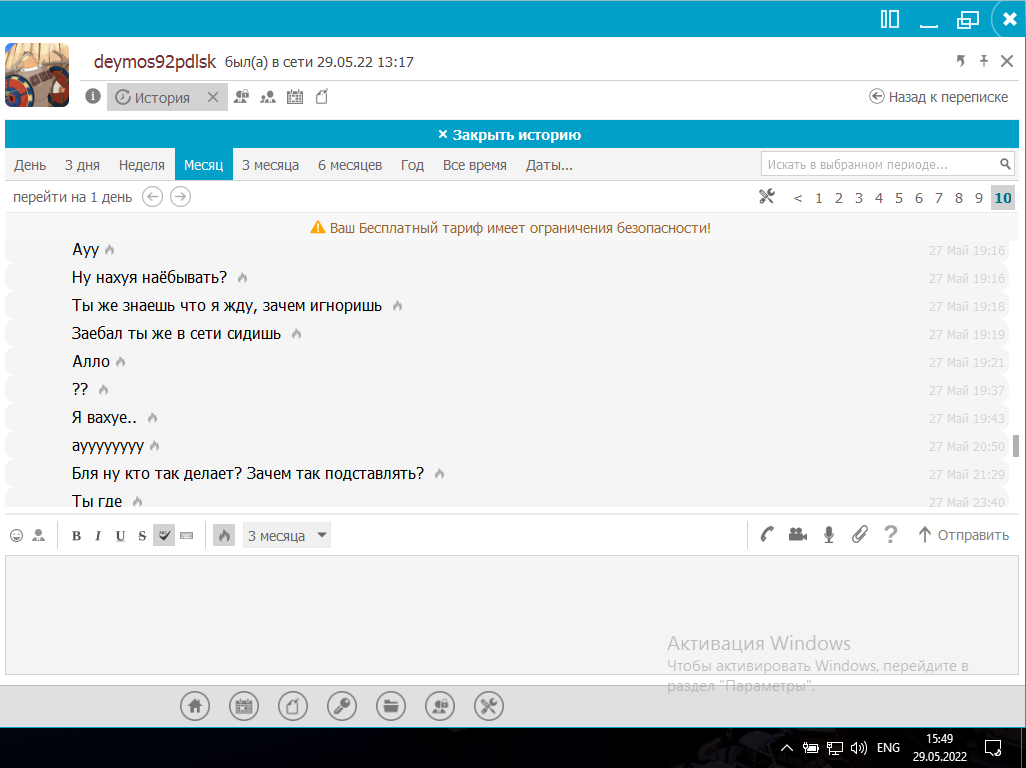Open help question mark icon
The width and height of the screenshot is (1026, 768).
pos(890,534)
